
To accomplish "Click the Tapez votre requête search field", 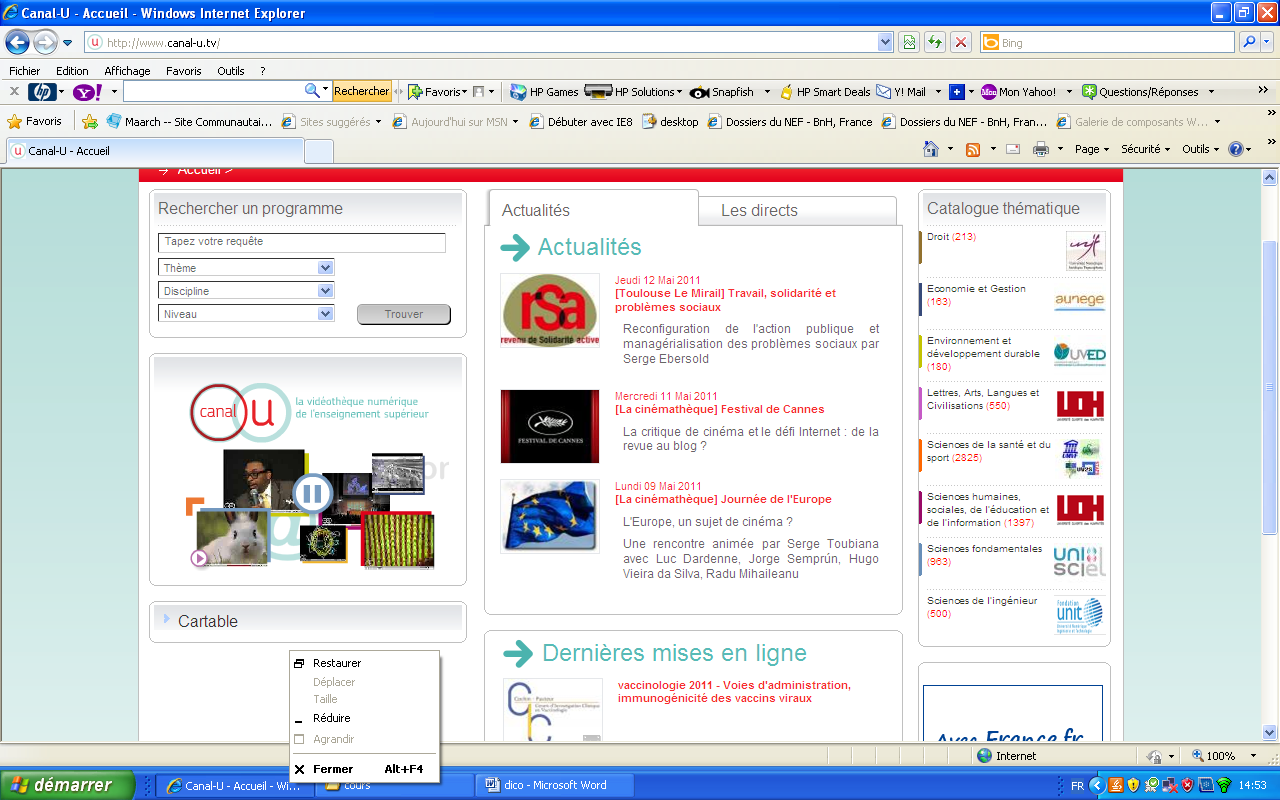I will (x=302, y=242).
